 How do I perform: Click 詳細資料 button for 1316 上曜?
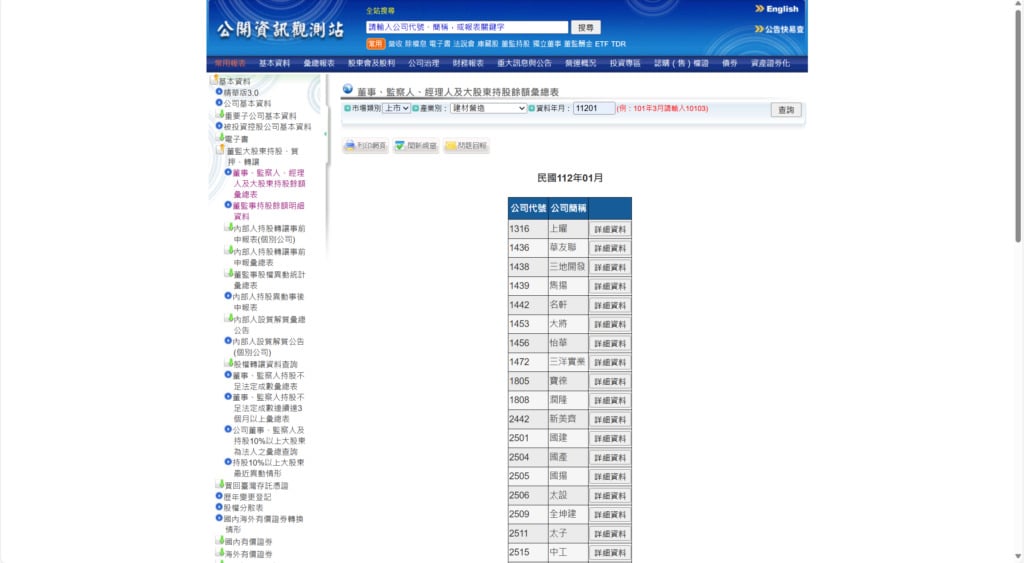click(x=610, y=229)
